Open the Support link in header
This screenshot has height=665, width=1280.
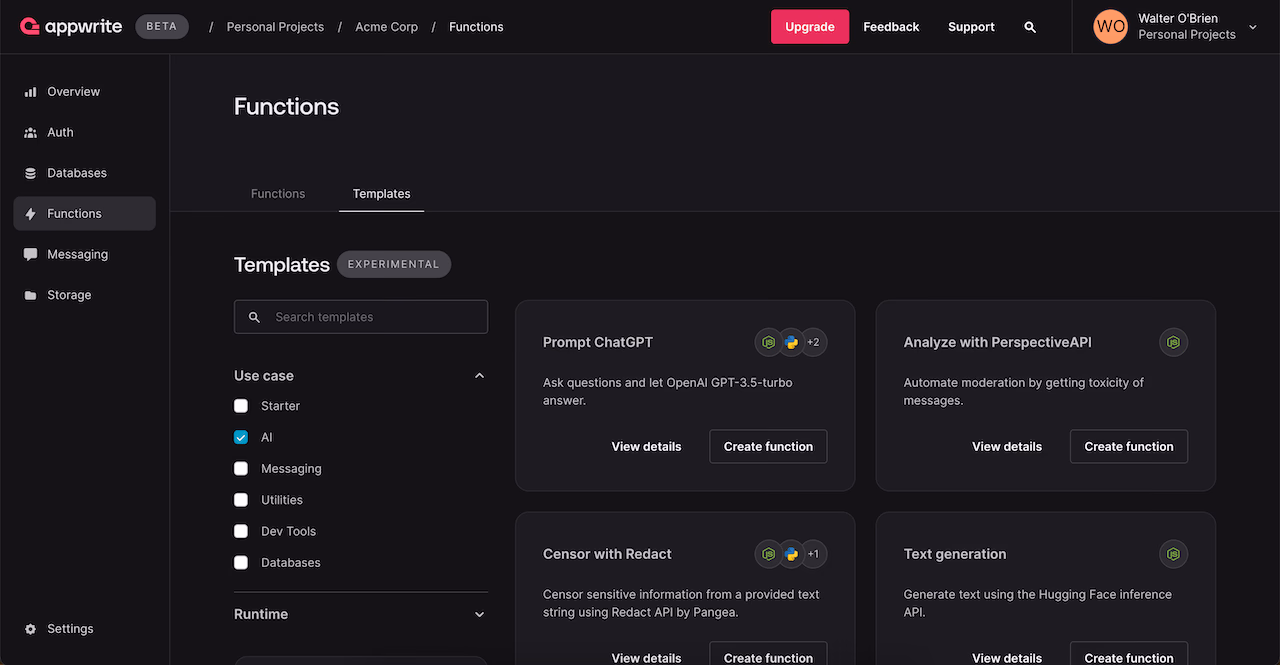pyautogui.click(x=971, y=27)
